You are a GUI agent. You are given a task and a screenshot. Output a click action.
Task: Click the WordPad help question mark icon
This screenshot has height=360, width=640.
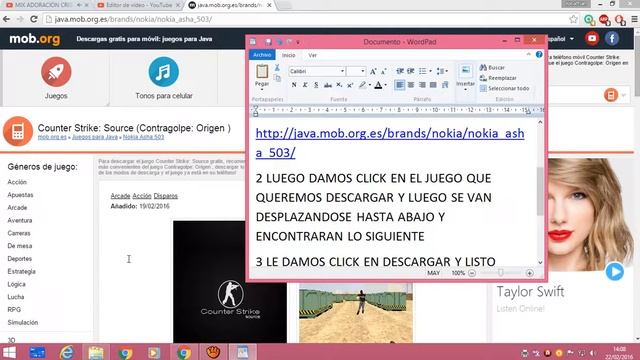(x=539, y=54)
